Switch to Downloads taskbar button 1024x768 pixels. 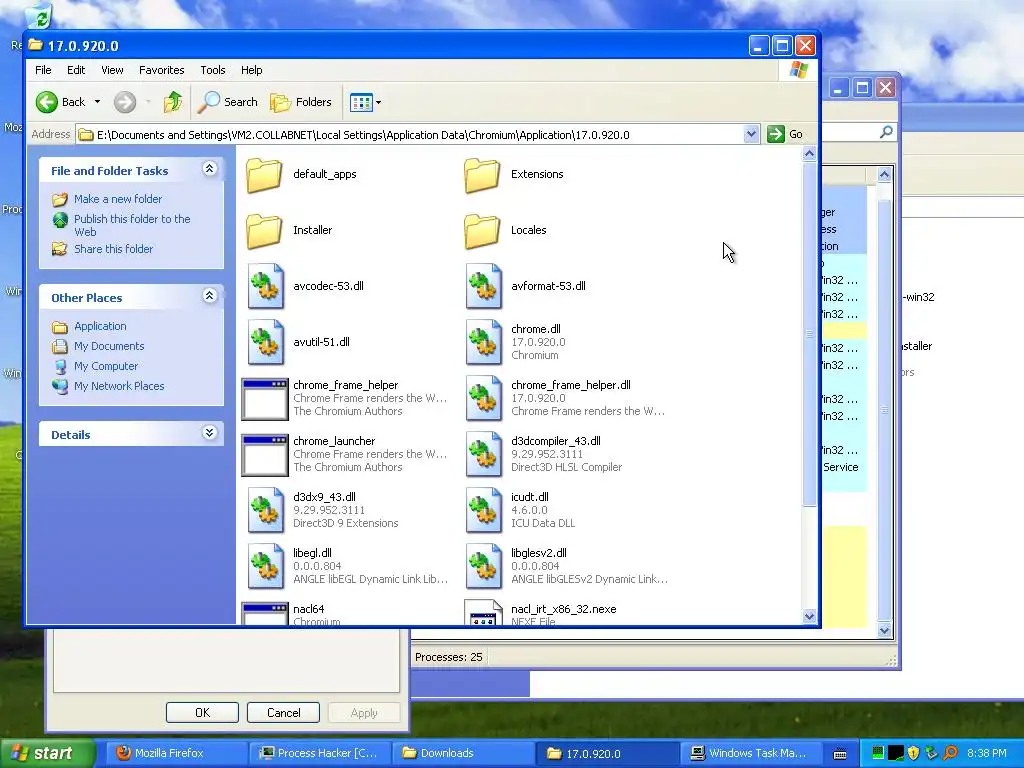click(x=463, y=753)
